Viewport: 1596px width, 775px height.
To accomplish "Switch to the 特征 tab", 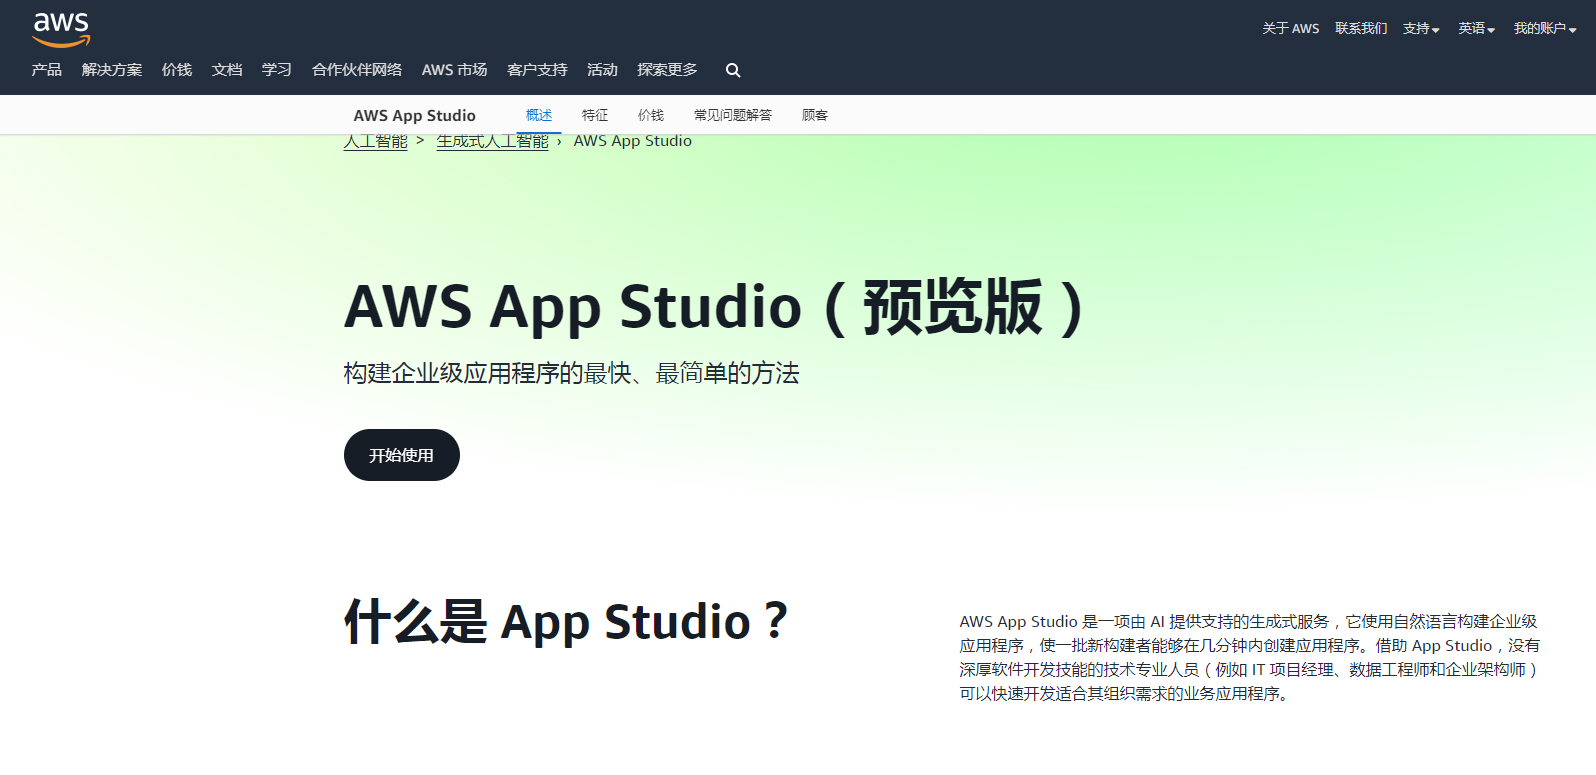I will point(595,116).
